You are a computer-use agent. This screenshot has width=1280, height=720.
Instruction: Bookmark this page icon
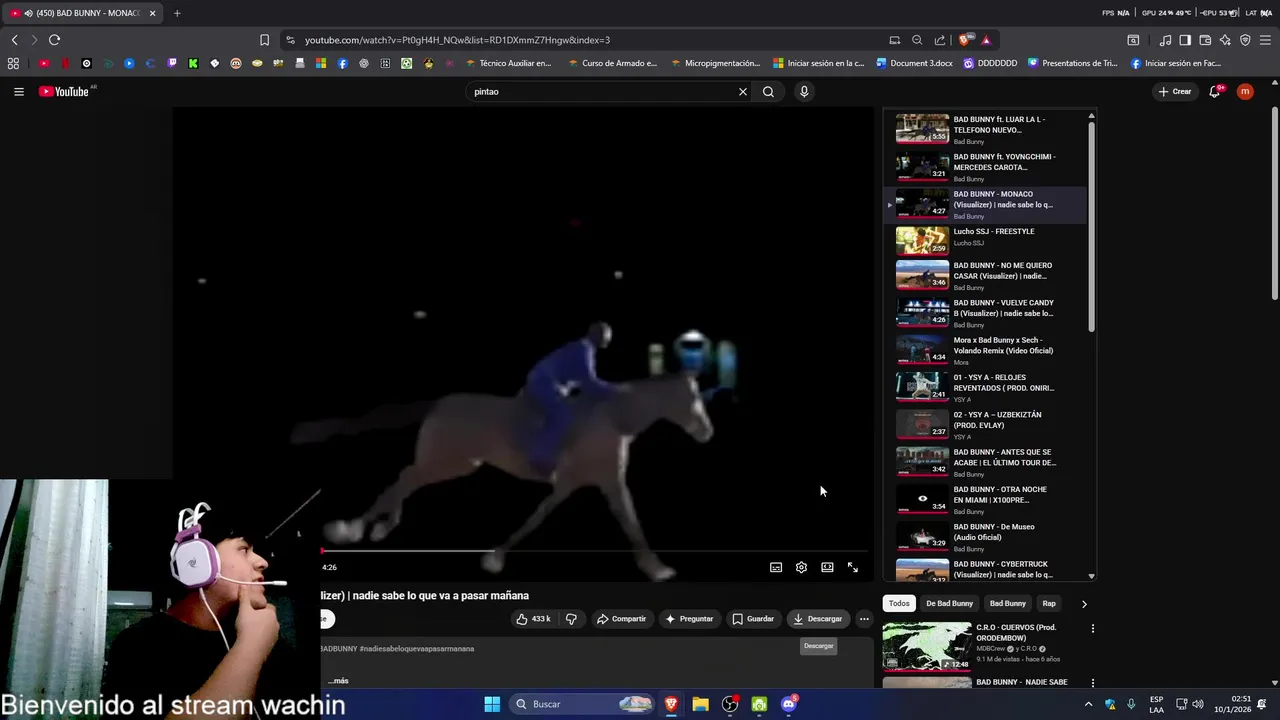pos(264,40)
